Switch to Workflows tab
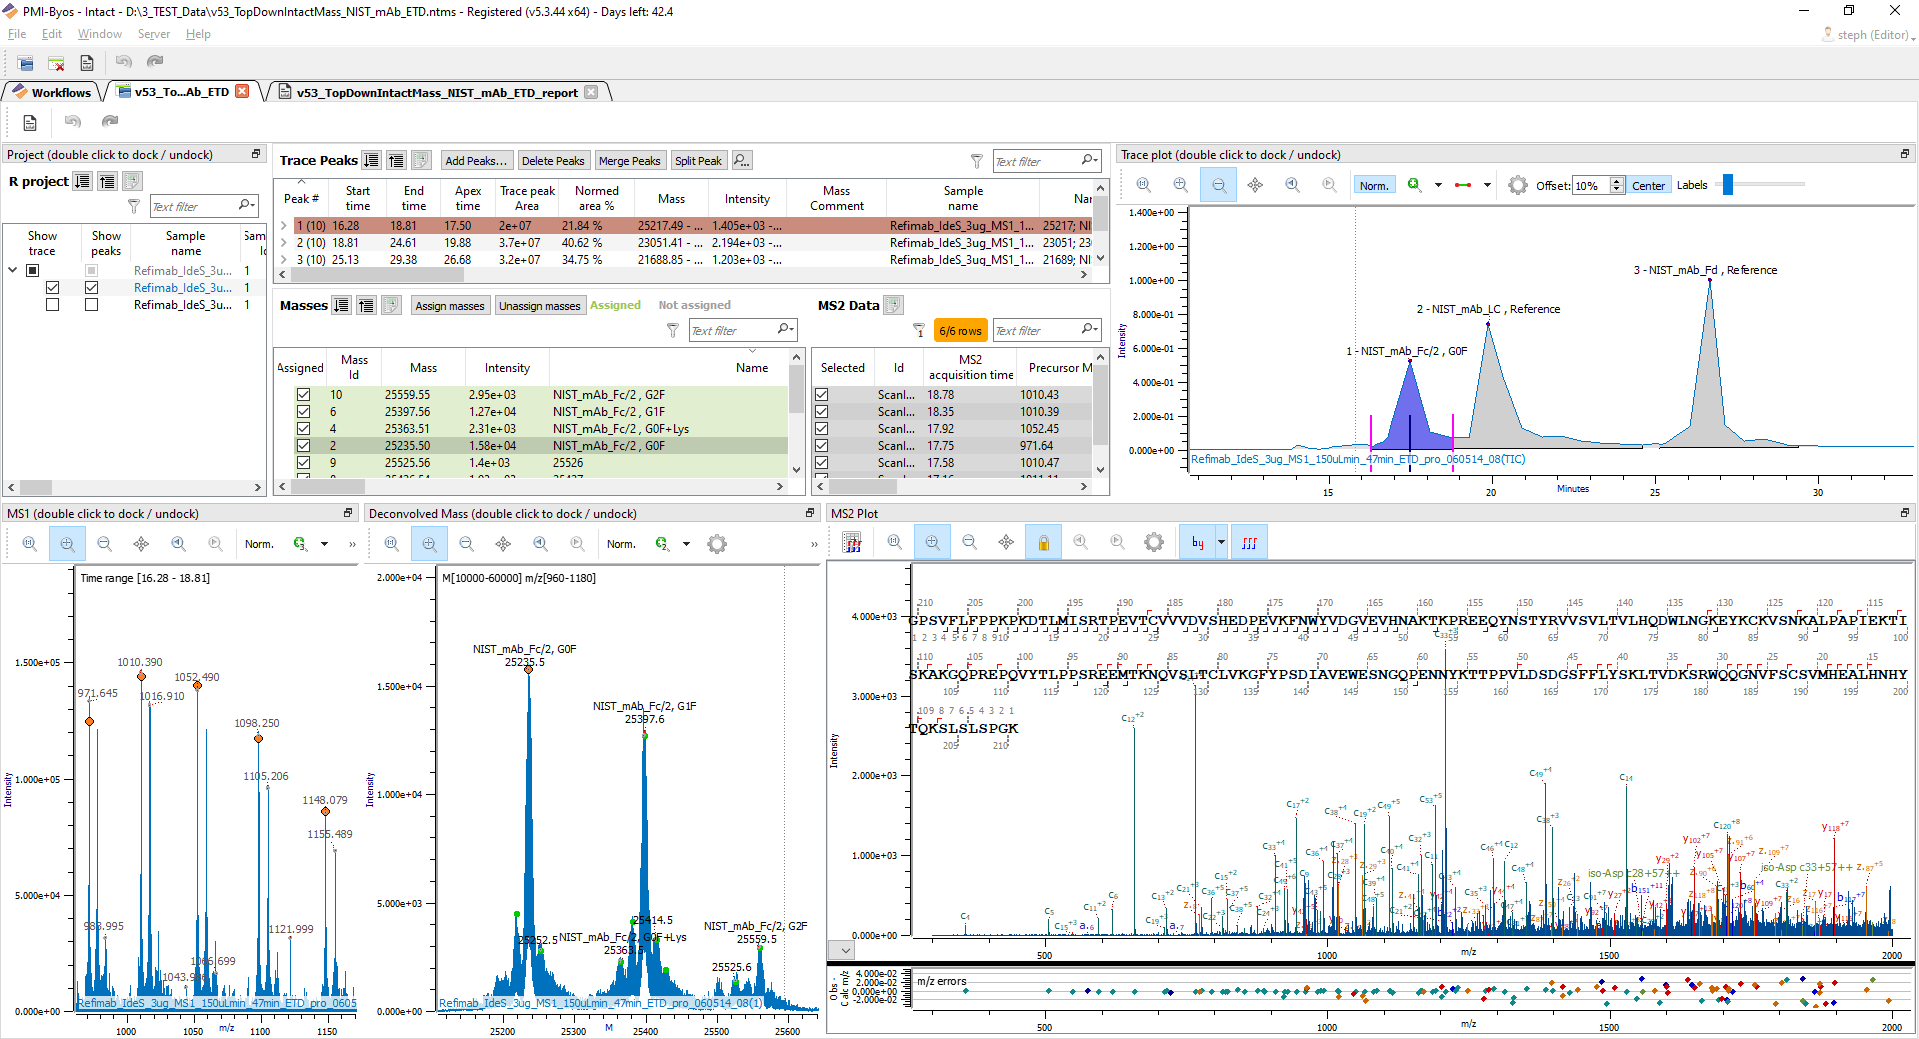1919x1039 pixels. [52, 92]
